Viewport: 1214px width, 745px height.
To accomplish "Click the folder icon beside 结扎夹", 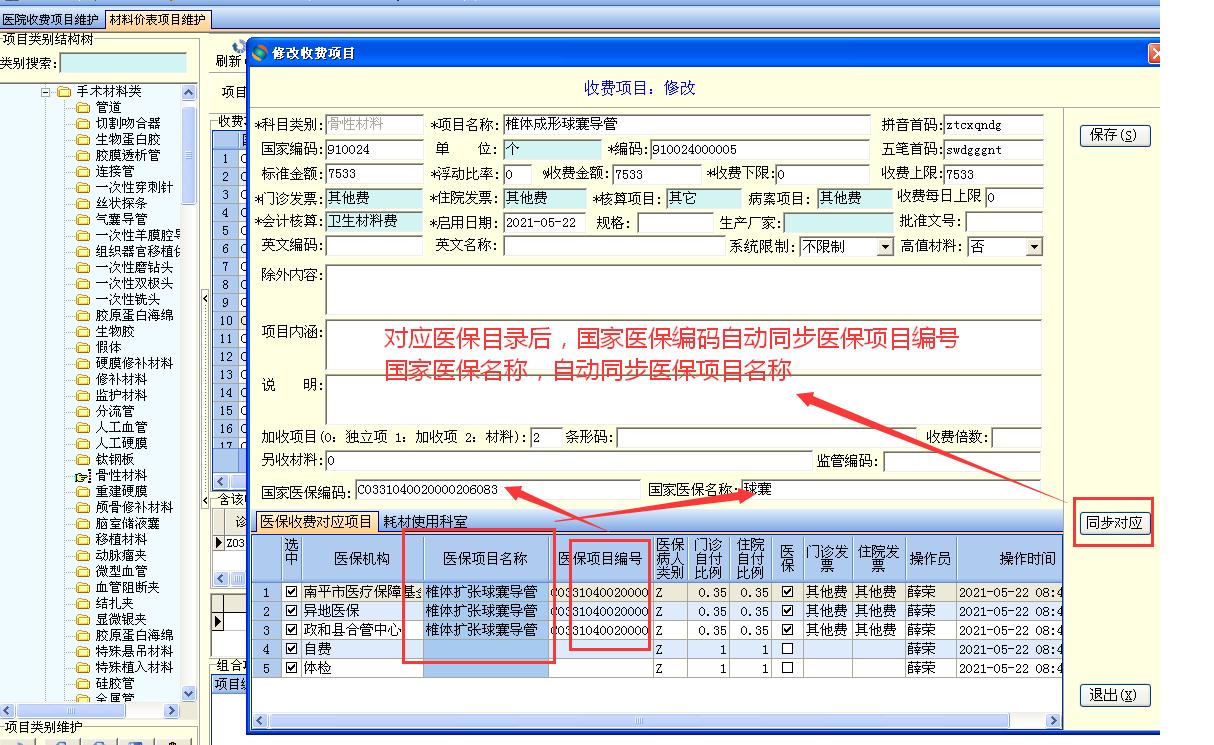I will click(x=83, y=604).
